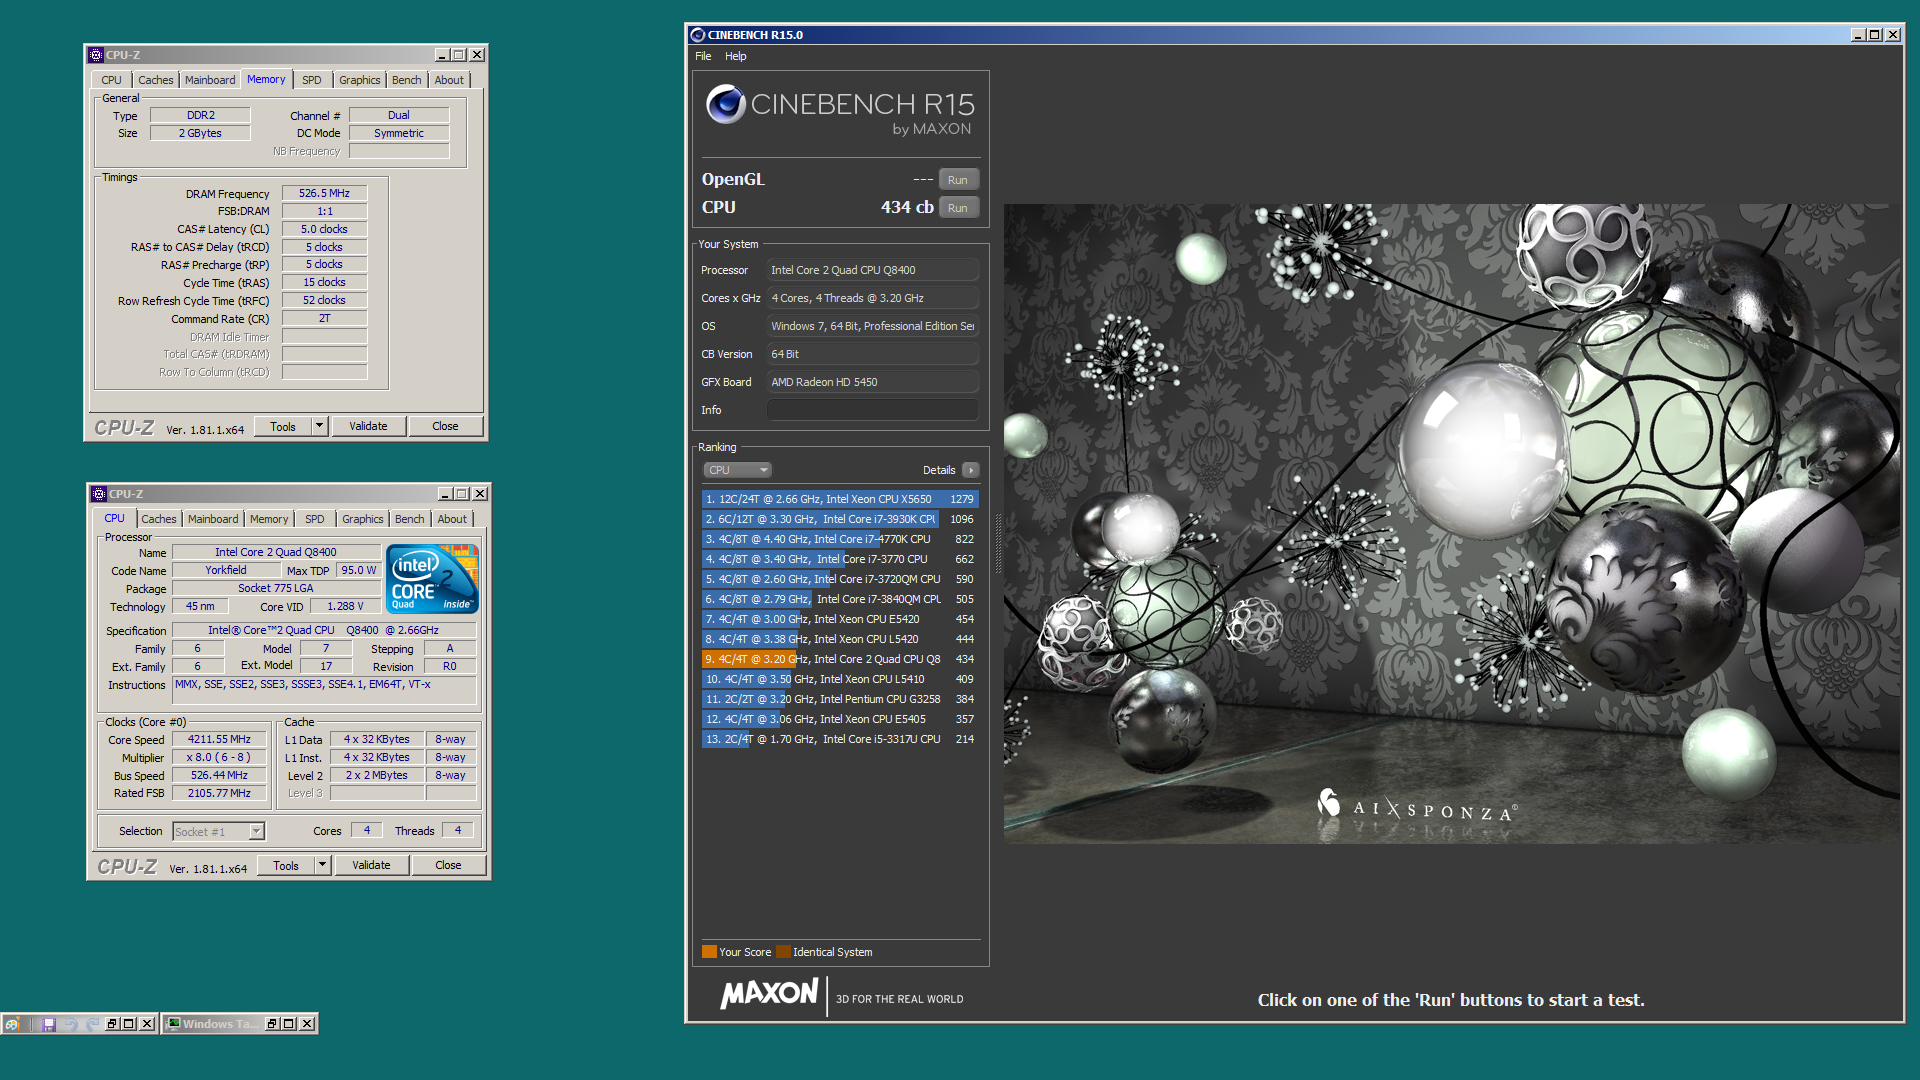
Task: Click the Cores x GHz field in Cinebench
Action: [x=872, y=298]
